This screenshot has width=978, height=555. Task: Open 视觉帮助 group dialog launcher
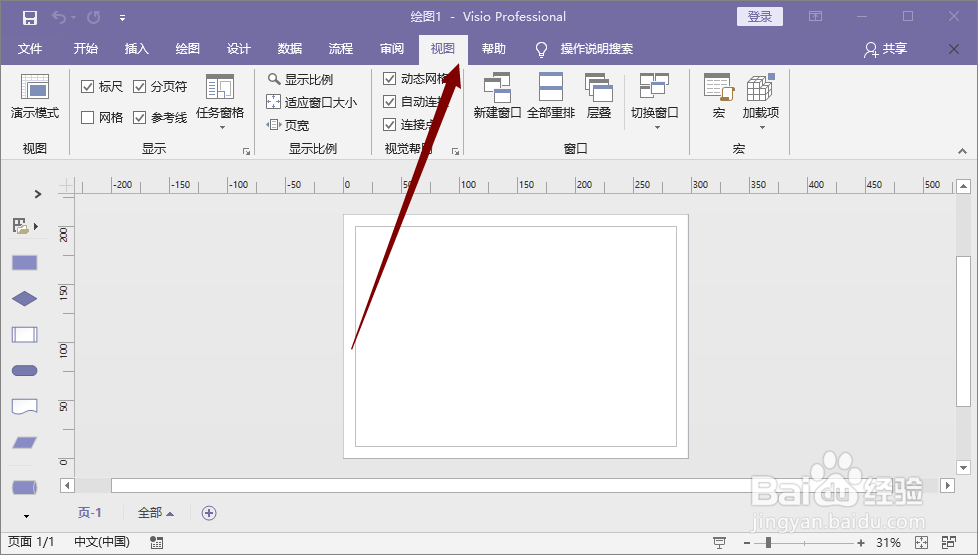click(455, 152)
